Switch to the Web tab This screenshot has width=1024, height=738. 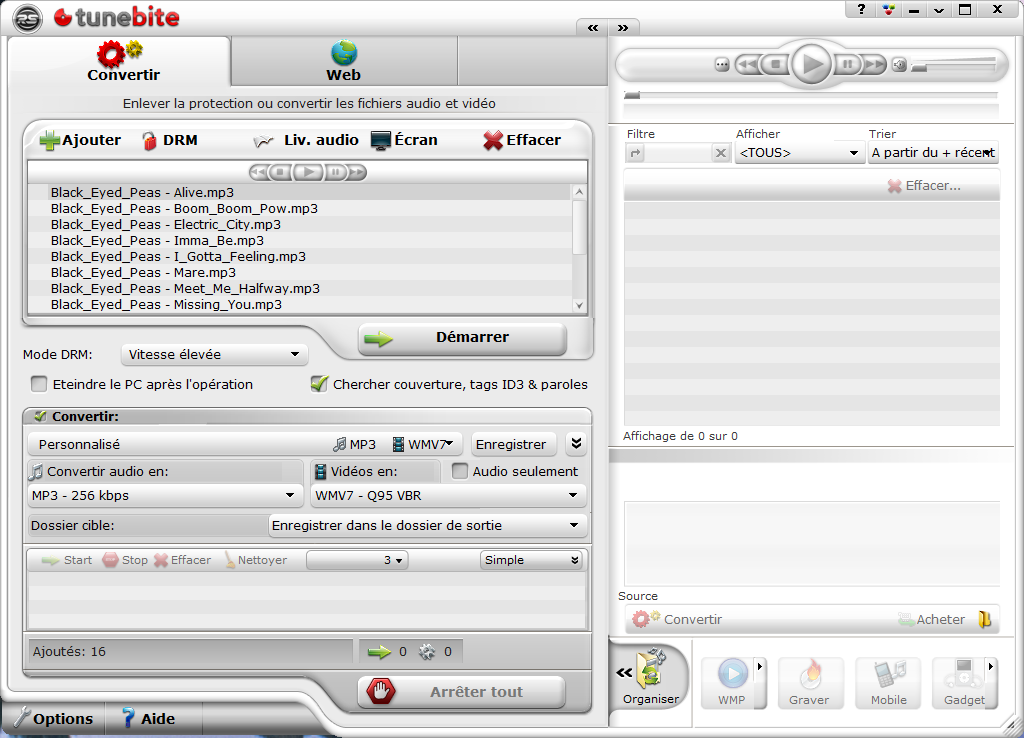344,61
